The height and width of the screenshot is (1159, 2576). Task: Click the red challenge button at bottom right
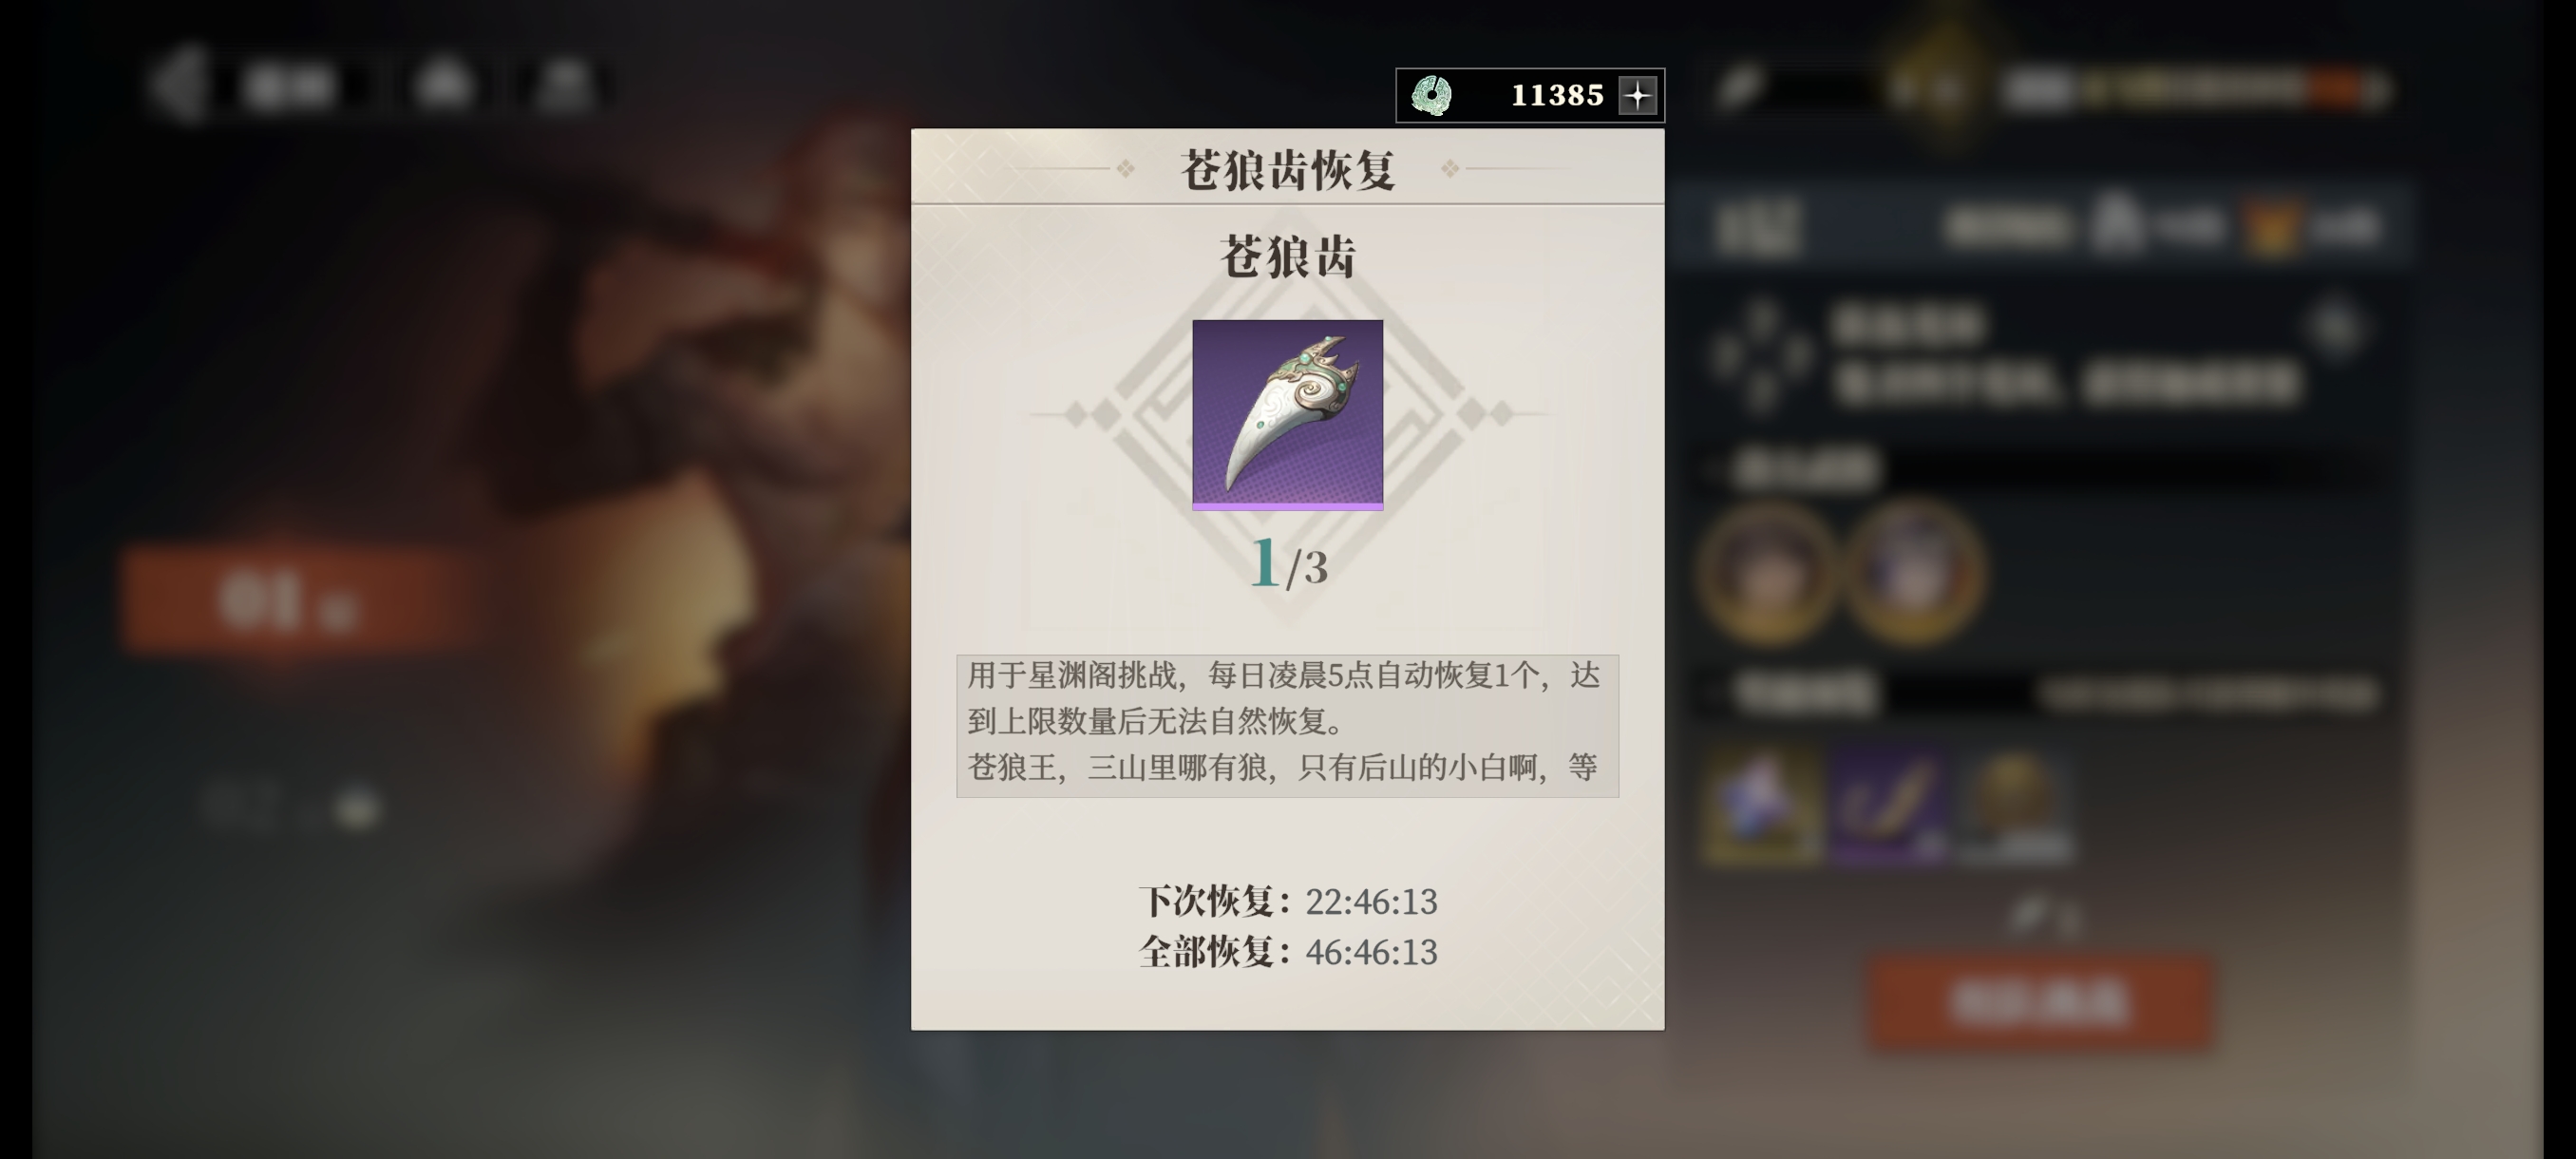tap(2041, 1002)
